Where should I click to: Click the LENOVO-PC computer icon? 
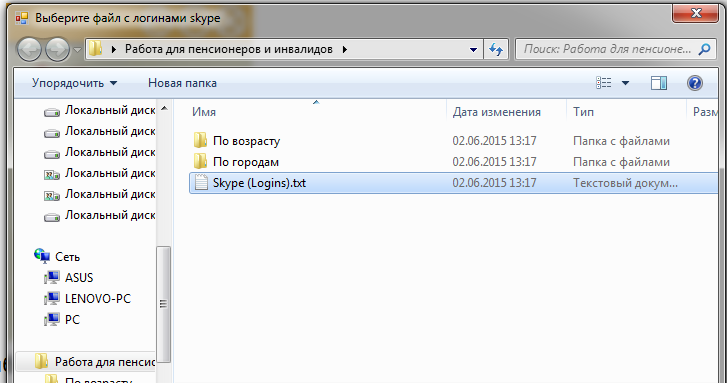coord(52,298)
